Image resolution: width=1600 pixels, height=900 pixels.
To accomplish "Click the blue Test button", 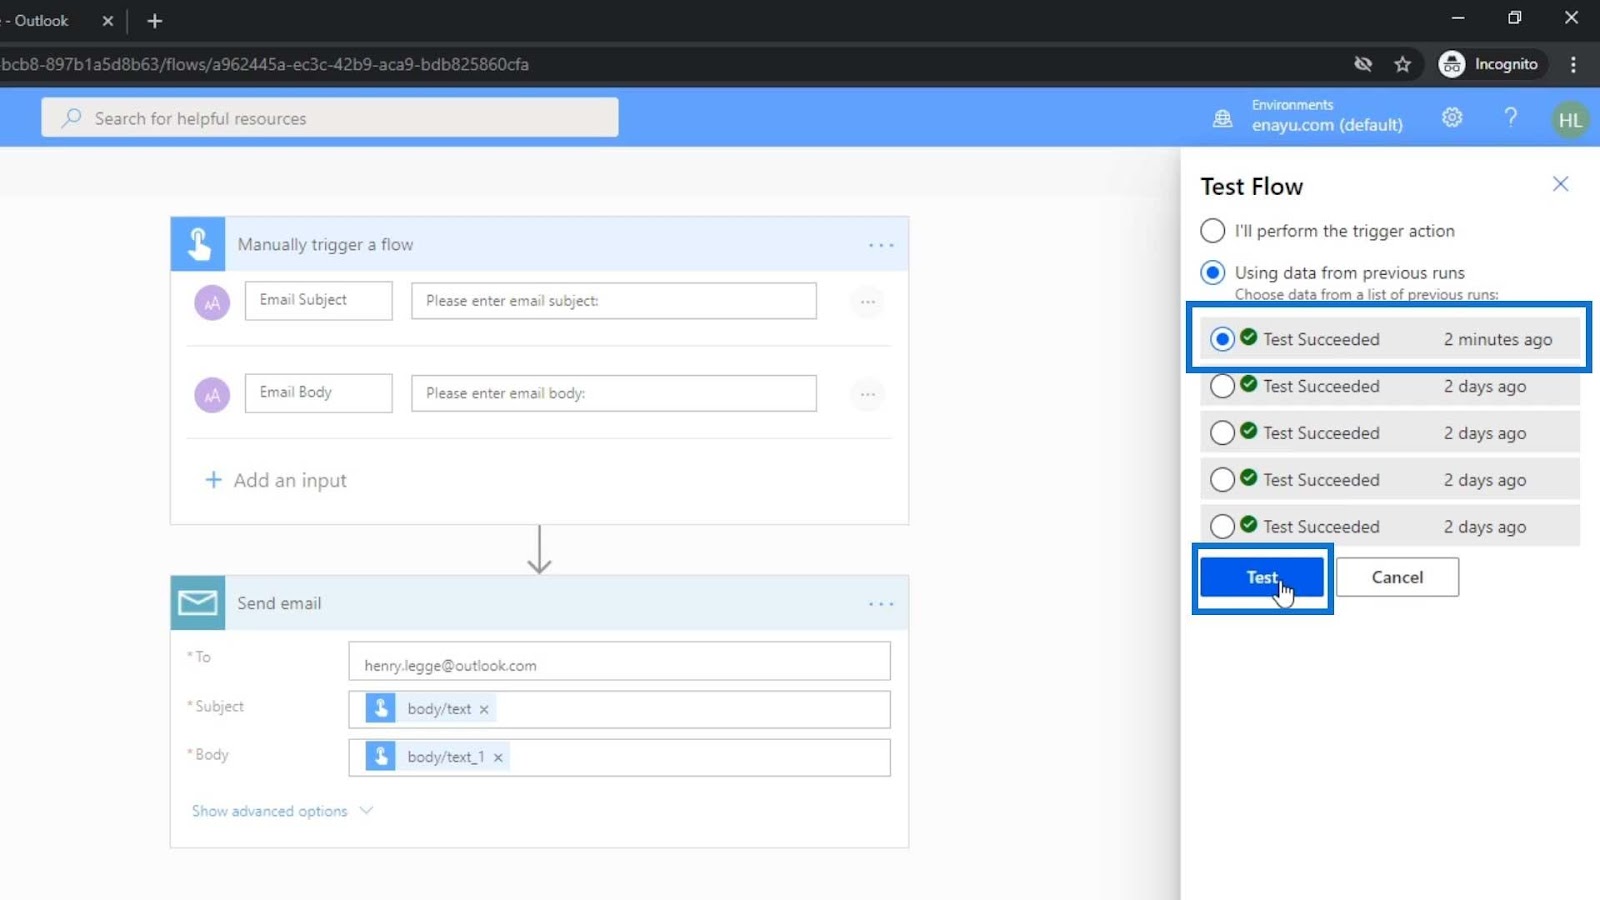I will point(1262,577).
